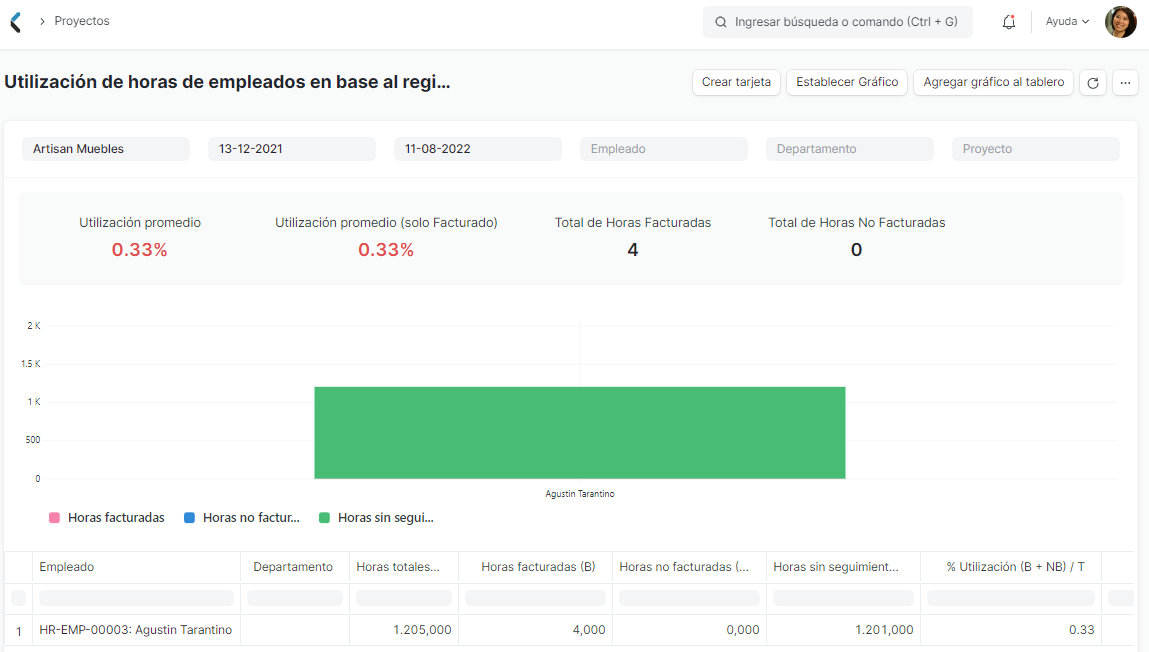The image size is (1149, 652).
Task: Open the Ayuda menu
Action: click(1066, 21)
